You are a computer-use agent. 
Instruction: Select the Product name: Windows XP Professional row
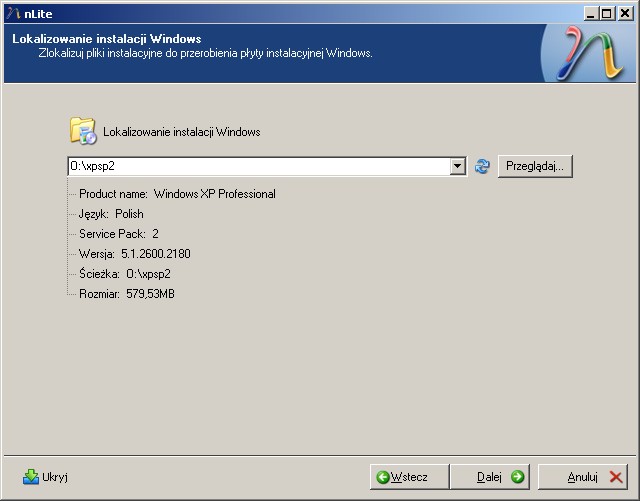coord(177,194)
